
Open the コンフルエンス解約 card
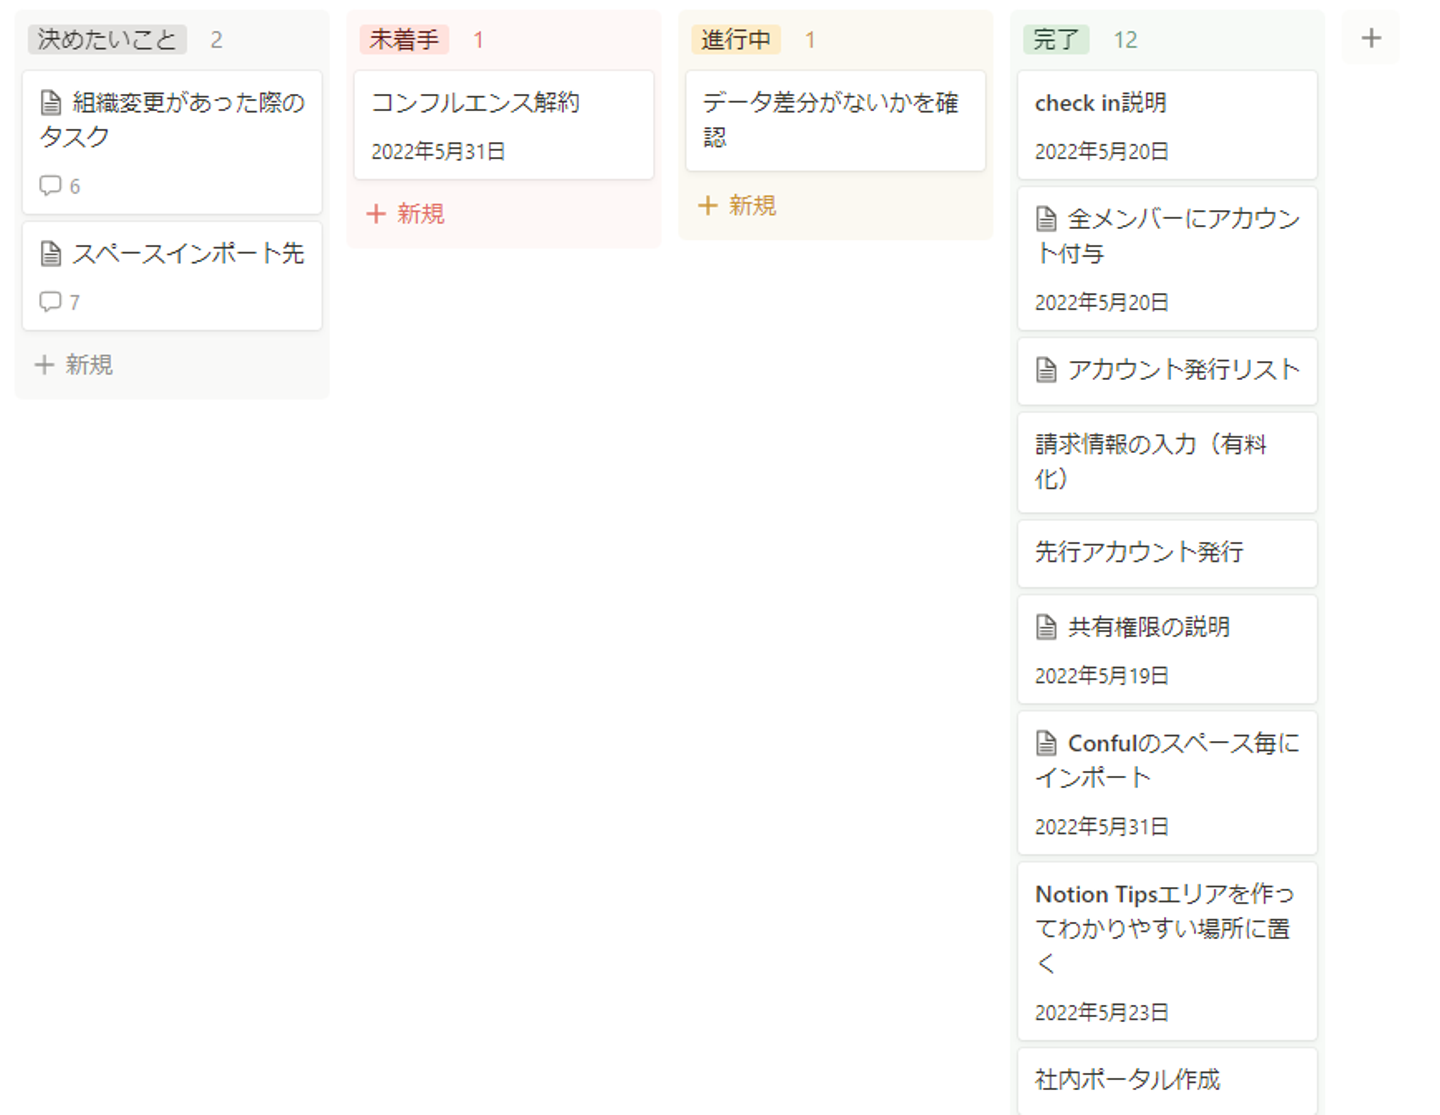[x=504, y=125]
